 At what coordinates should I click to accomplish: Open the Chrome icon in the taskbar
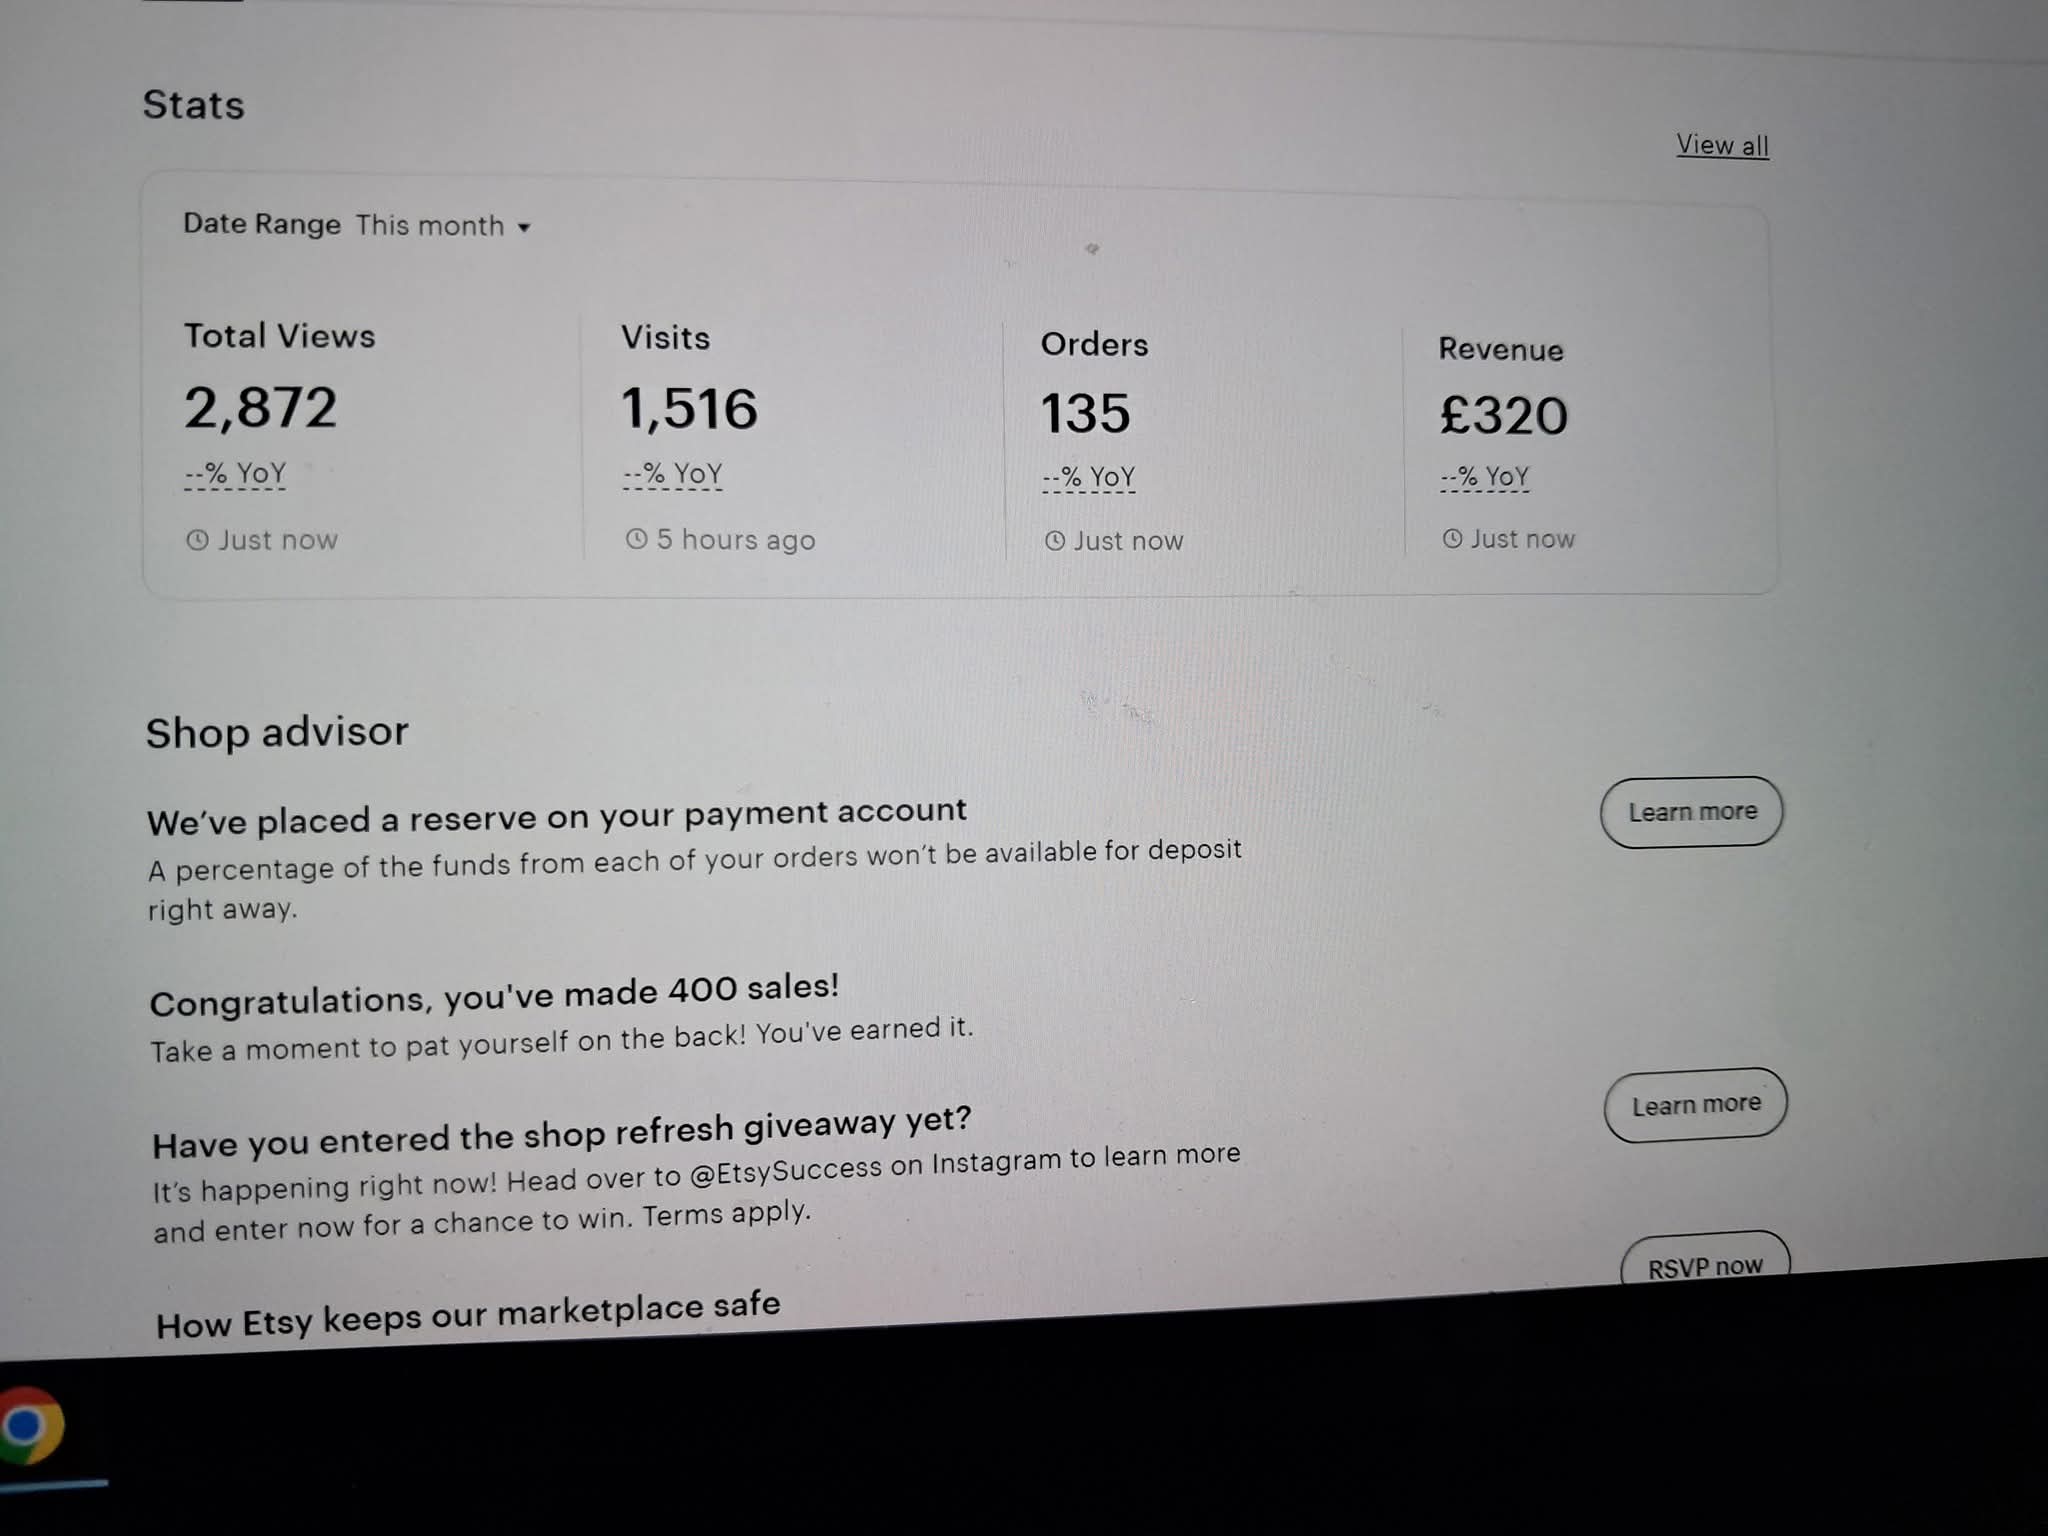point(30,1425)
